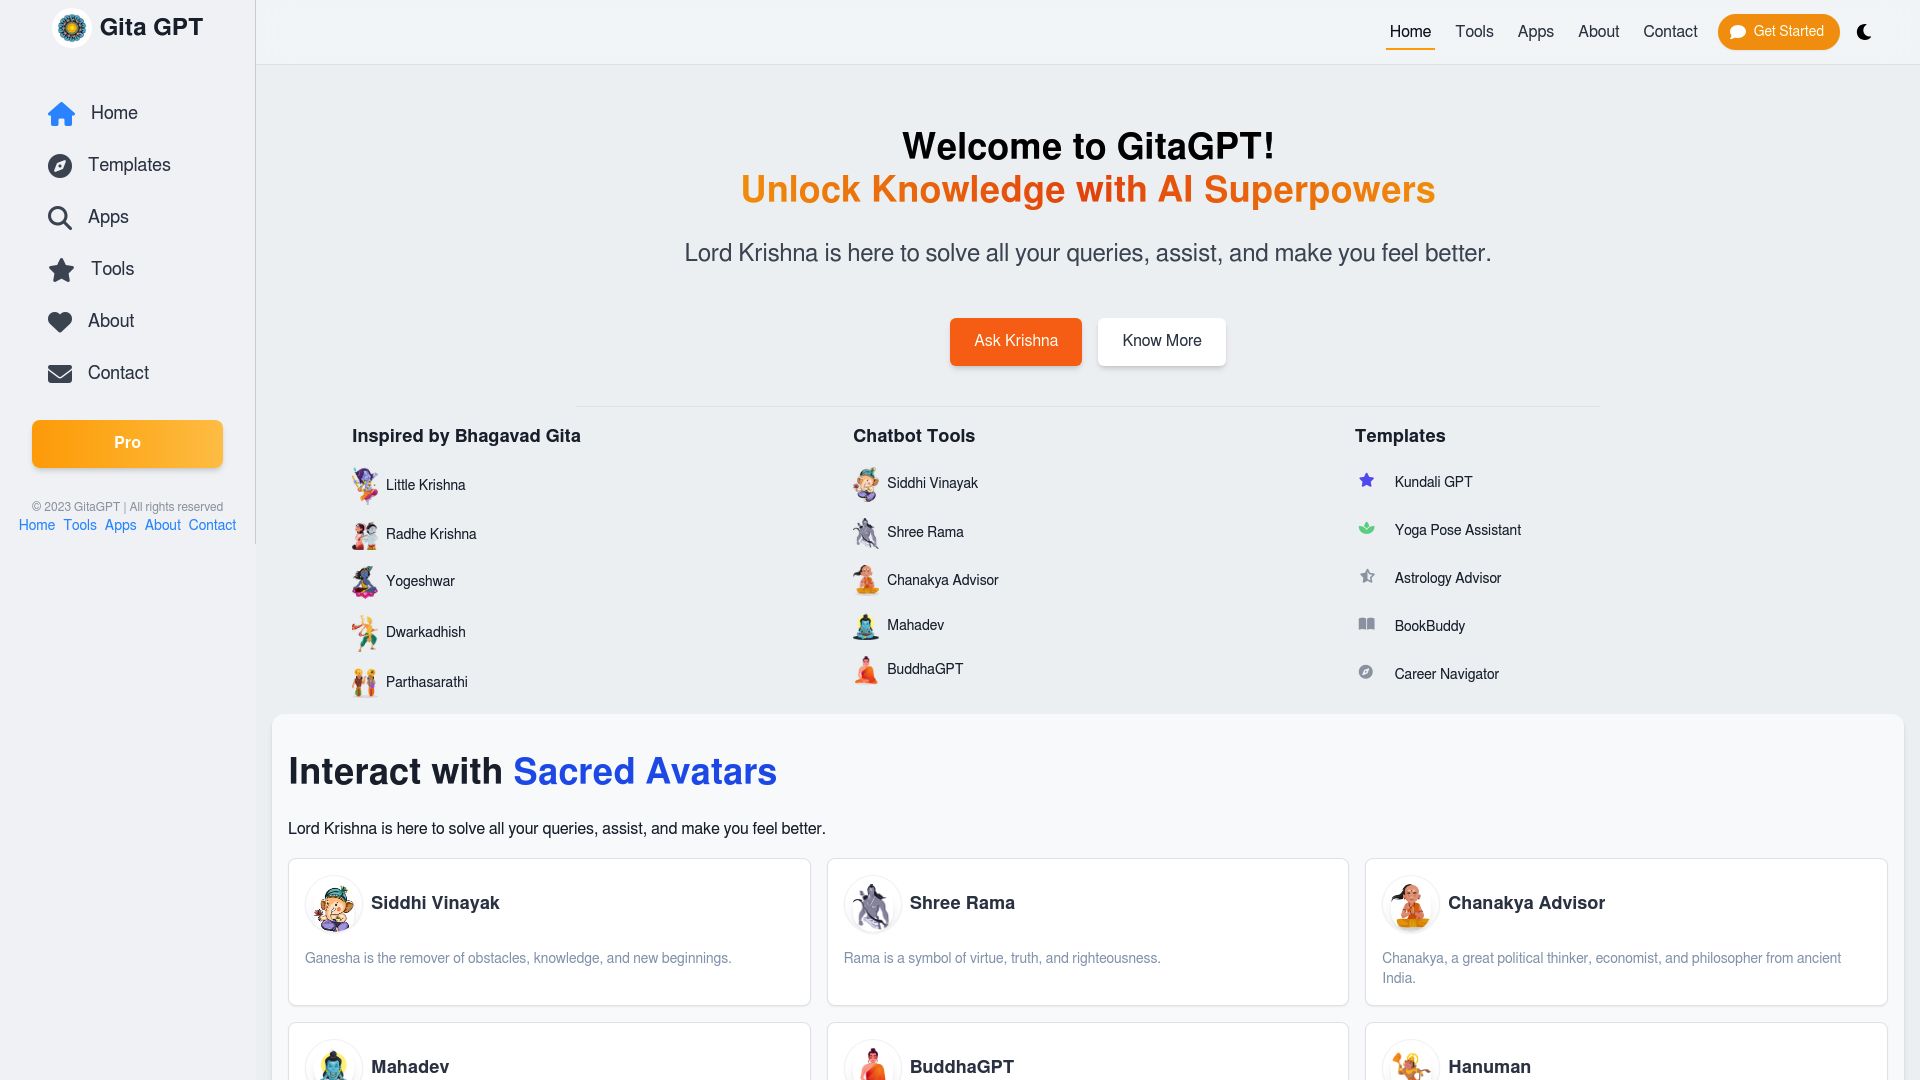The height and width of the screenshot is (1080, 1920).
Task: Click the Pro upgrade button
Action: click(127, 443)
